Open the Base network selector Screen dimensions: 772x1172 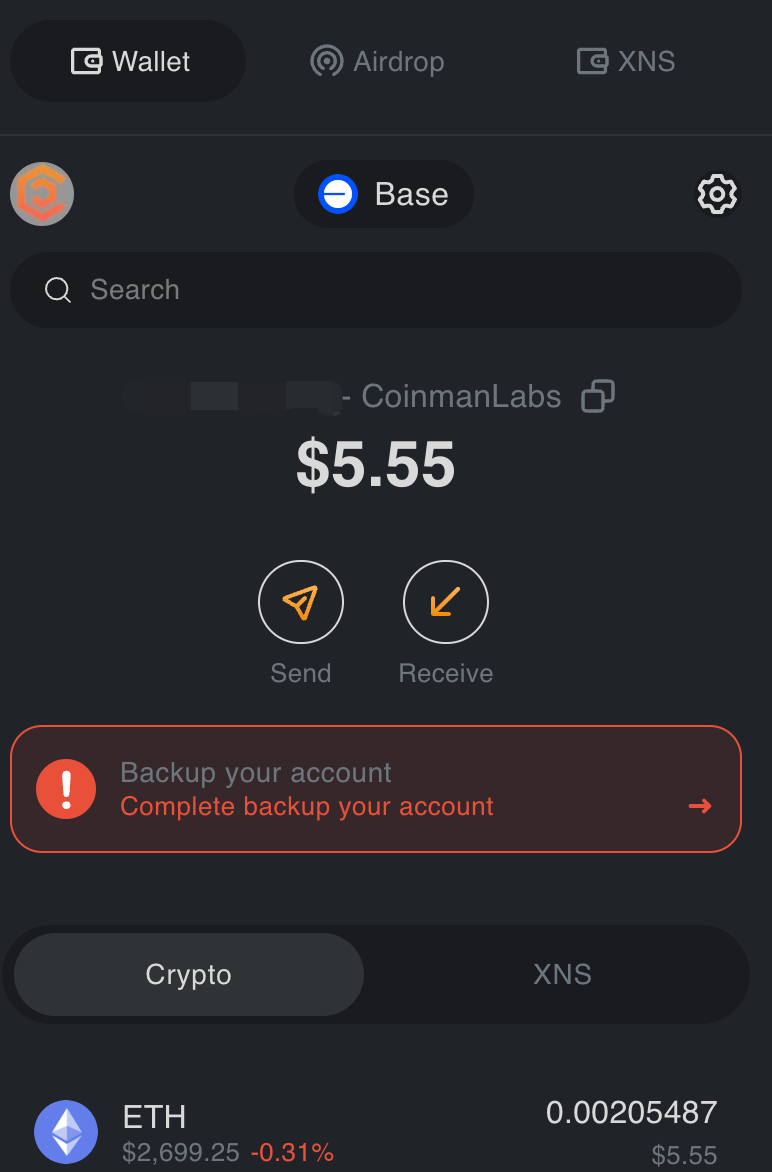point(384,194)
